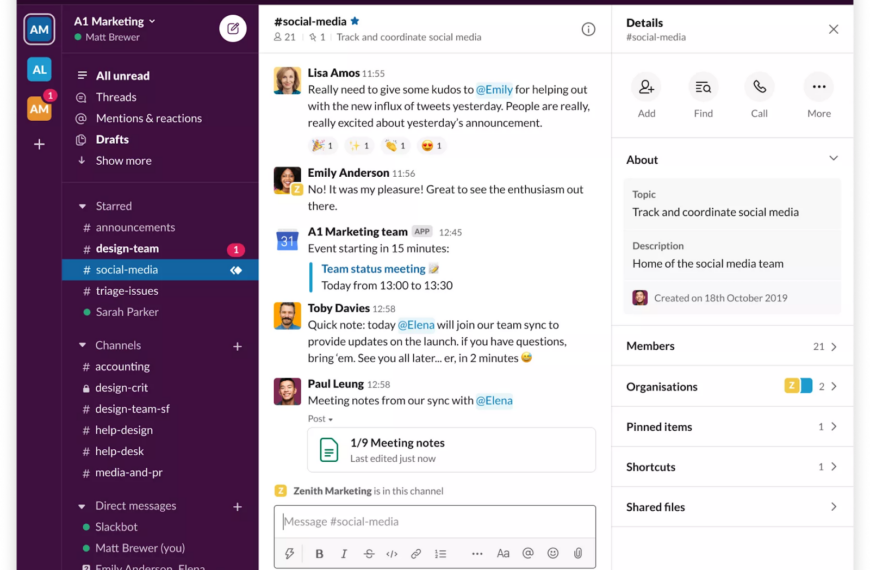Open the 1/9 Meeting notes post
The image size is (870, 570).
tap(452, 450)
